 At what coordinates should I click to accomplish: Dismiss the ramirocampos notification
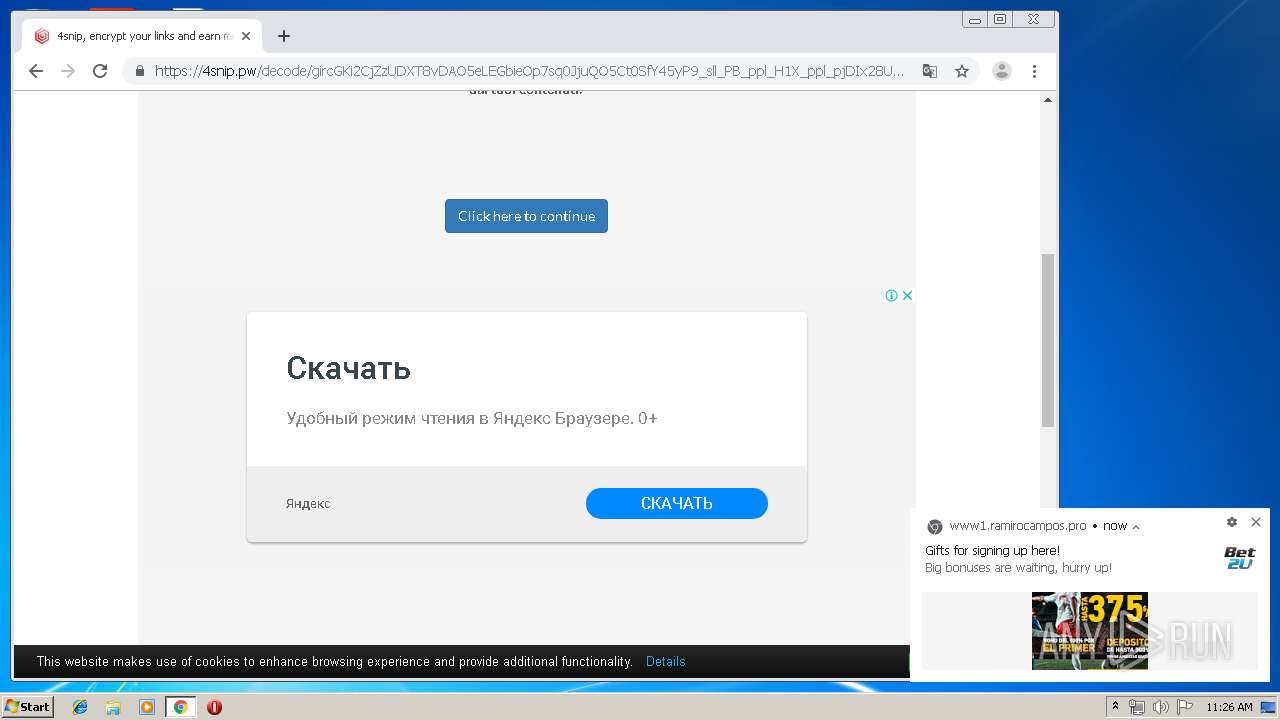[1256, 522]
